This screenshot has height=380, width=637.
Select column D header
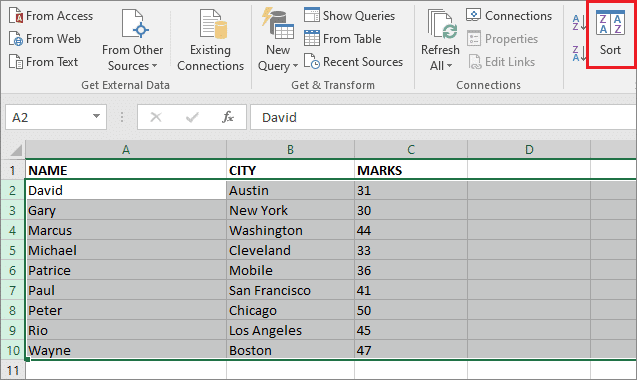[x=529, y=150]
